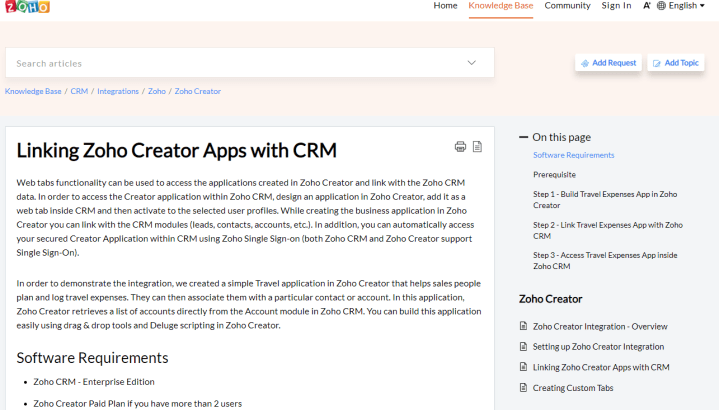Open the CRM breadcrumb link
This screenshot has height=410, width=719.
pos(79,91)
